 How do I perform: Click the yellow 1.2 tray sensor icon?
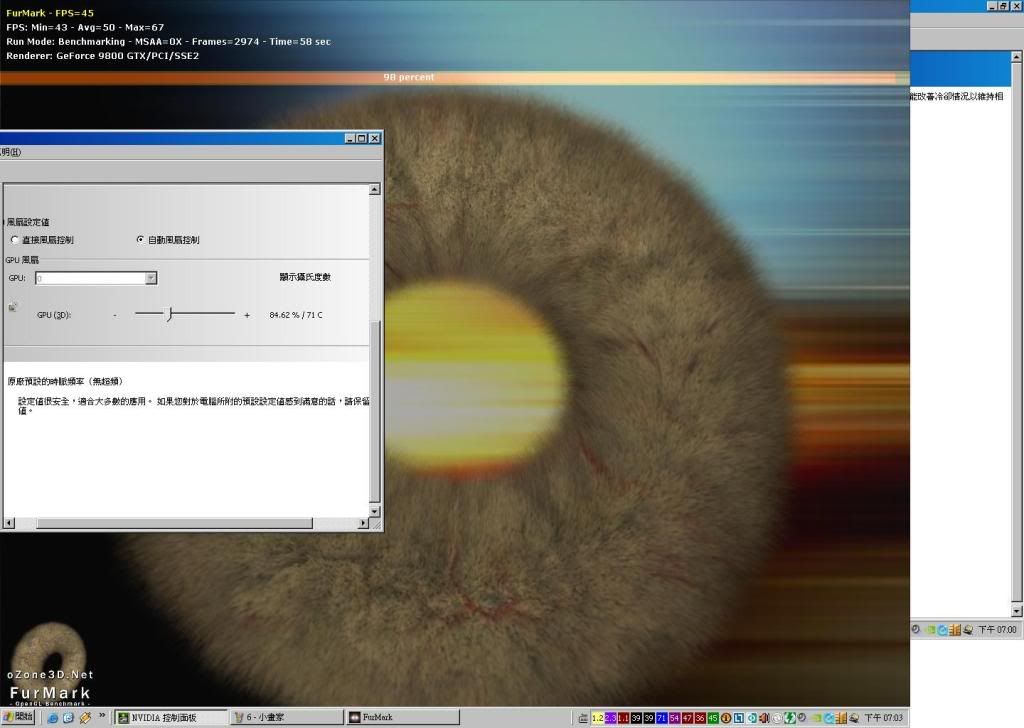click(598, 718)
